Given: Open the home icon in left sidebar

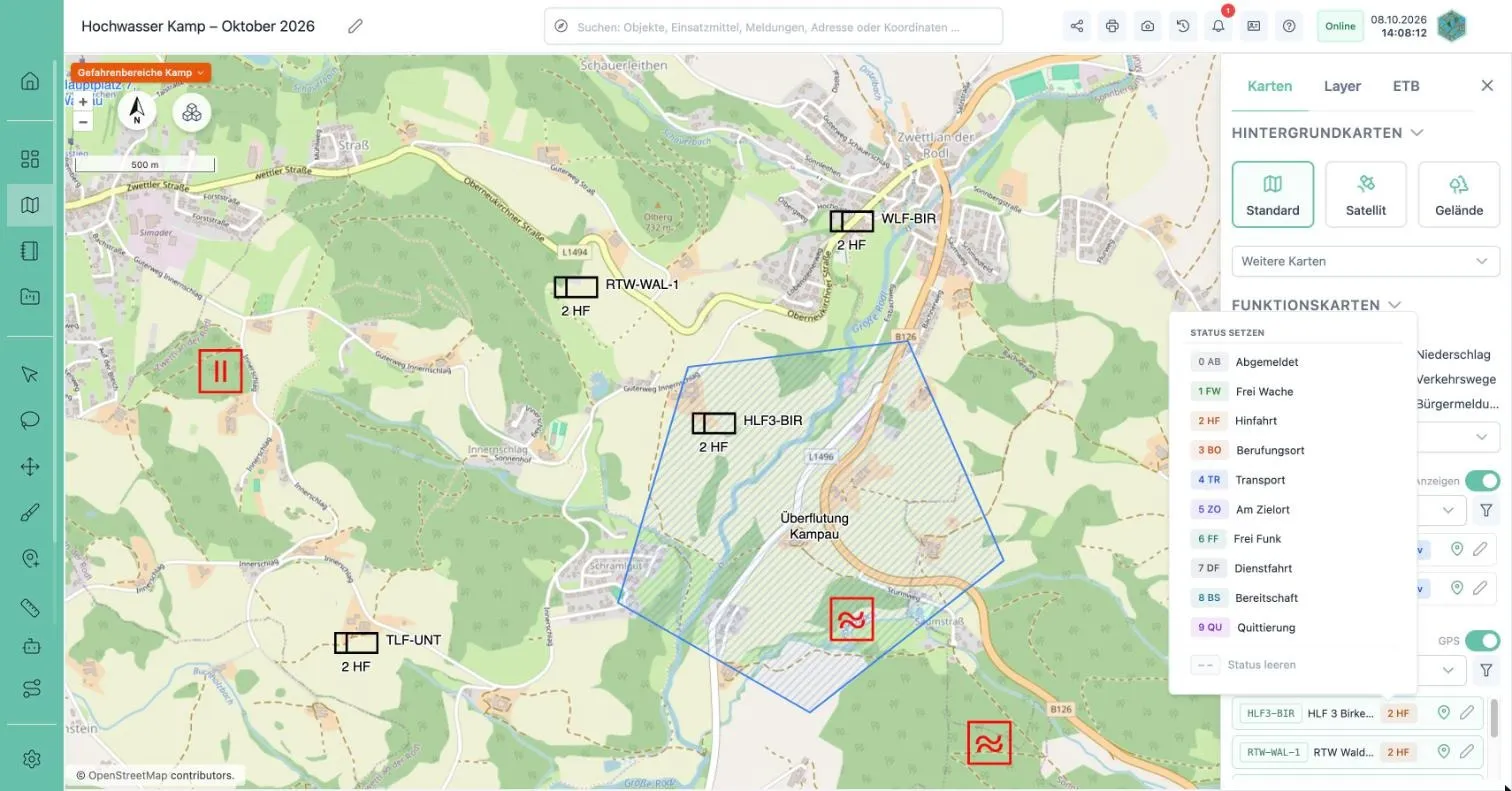Looking at the screenshot, I should coord(30,81).
